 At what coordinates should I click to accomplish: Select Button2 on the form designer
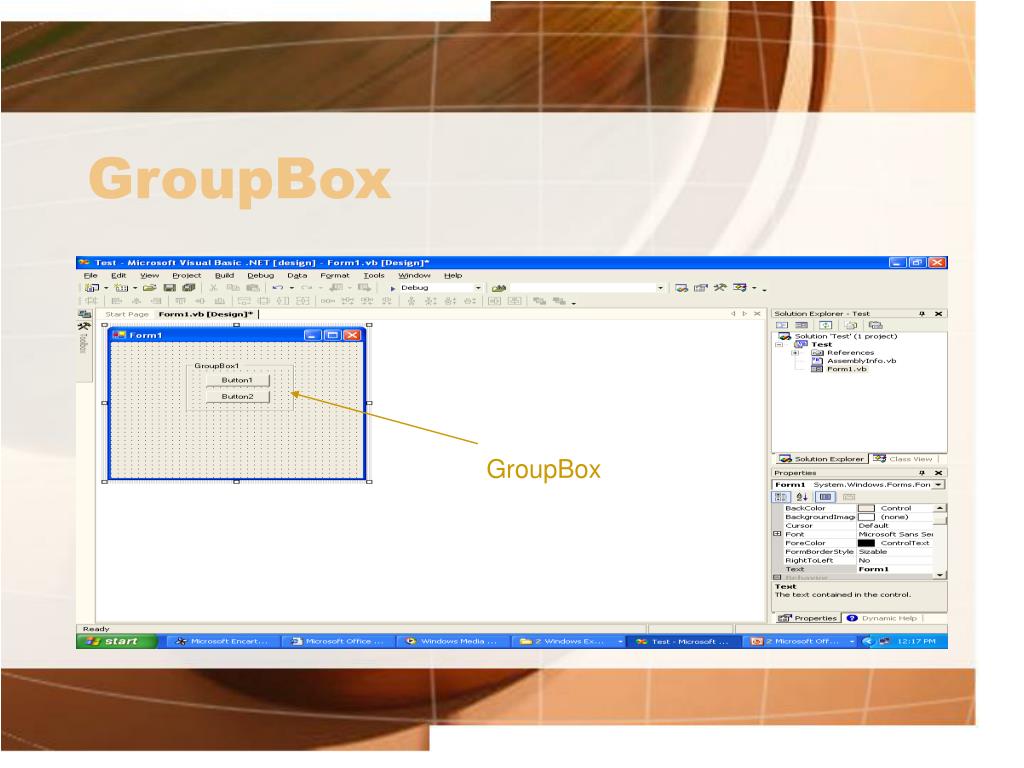click(238, 396)
